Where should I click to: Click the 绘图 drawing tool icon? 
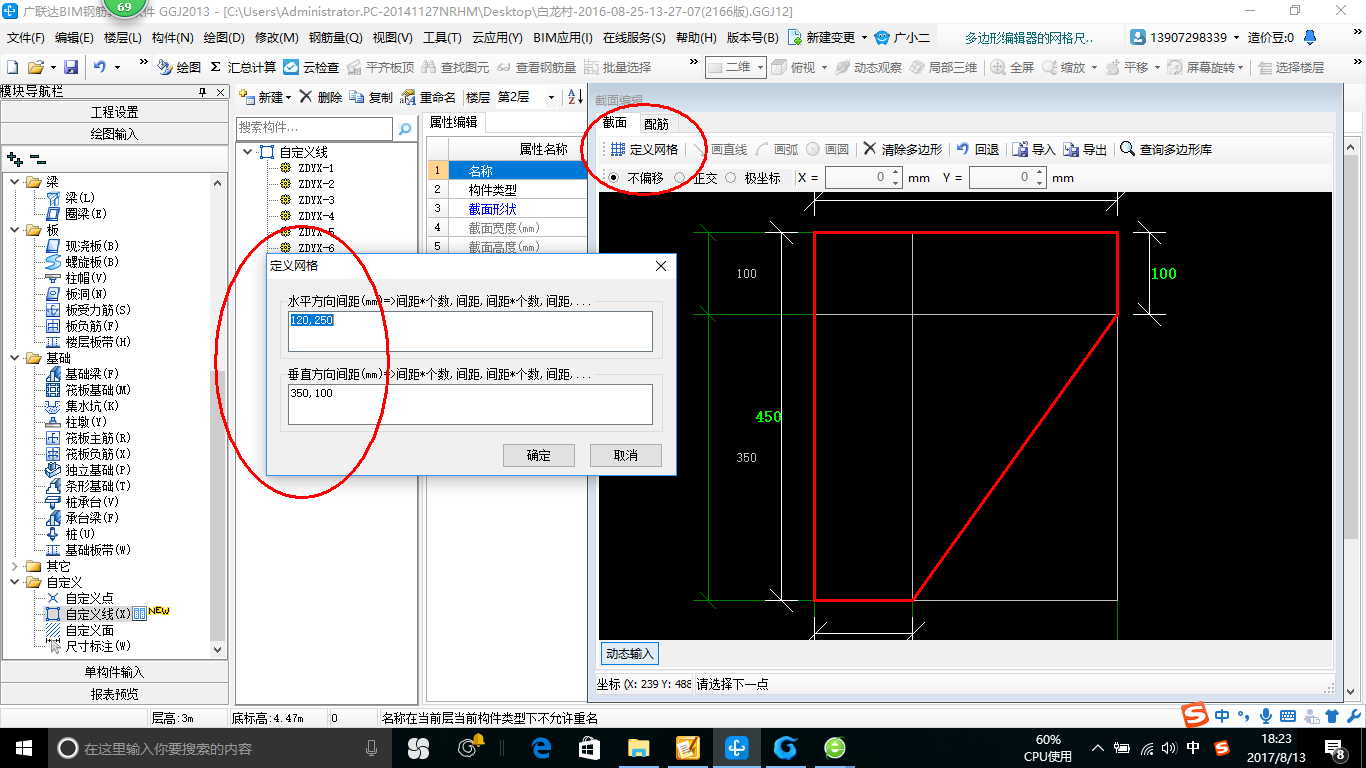click(x=164, y=67)
